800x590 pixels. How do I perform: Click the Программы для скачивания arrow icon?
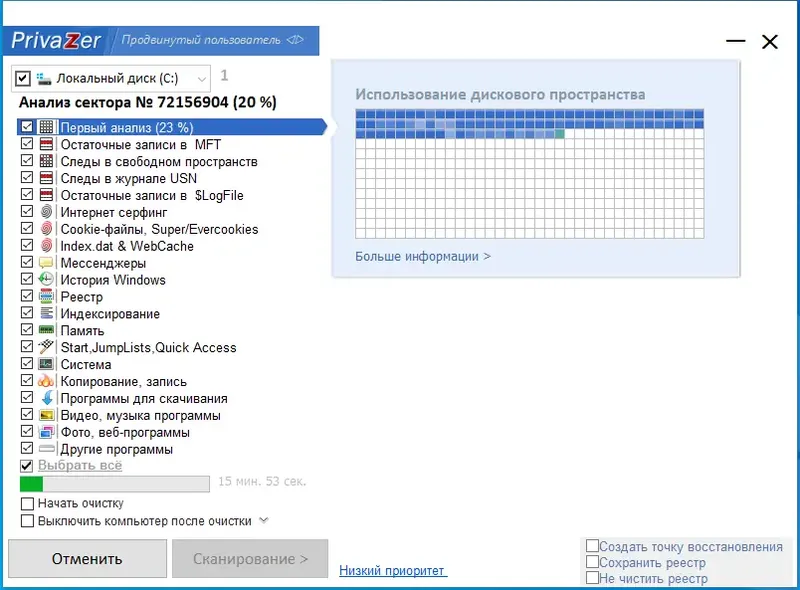pyautogui.click(x=46, y=398)
